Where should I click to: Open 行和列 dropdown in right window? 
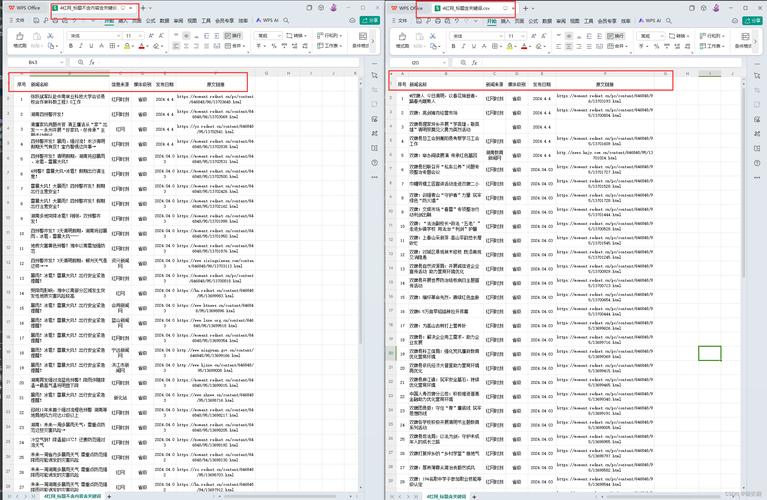coord(712,36)
